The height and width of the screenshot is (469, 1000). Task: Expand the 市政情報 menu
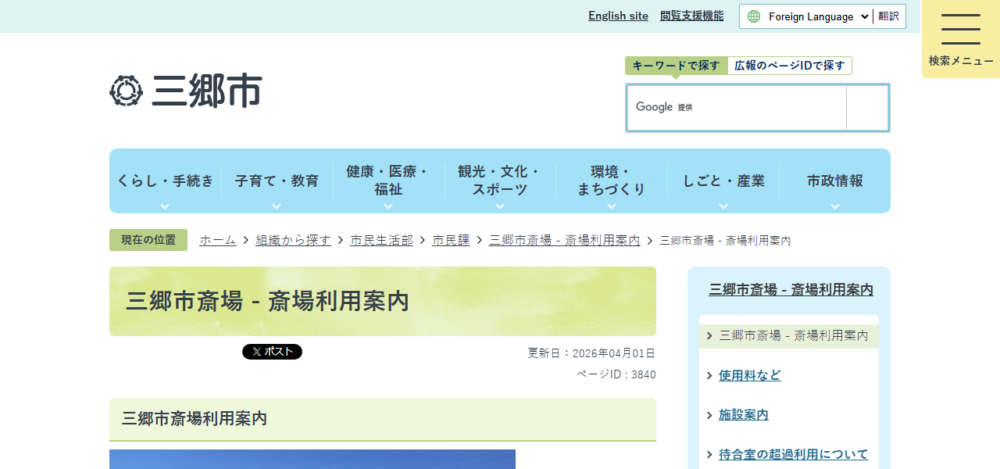(835, 181)
